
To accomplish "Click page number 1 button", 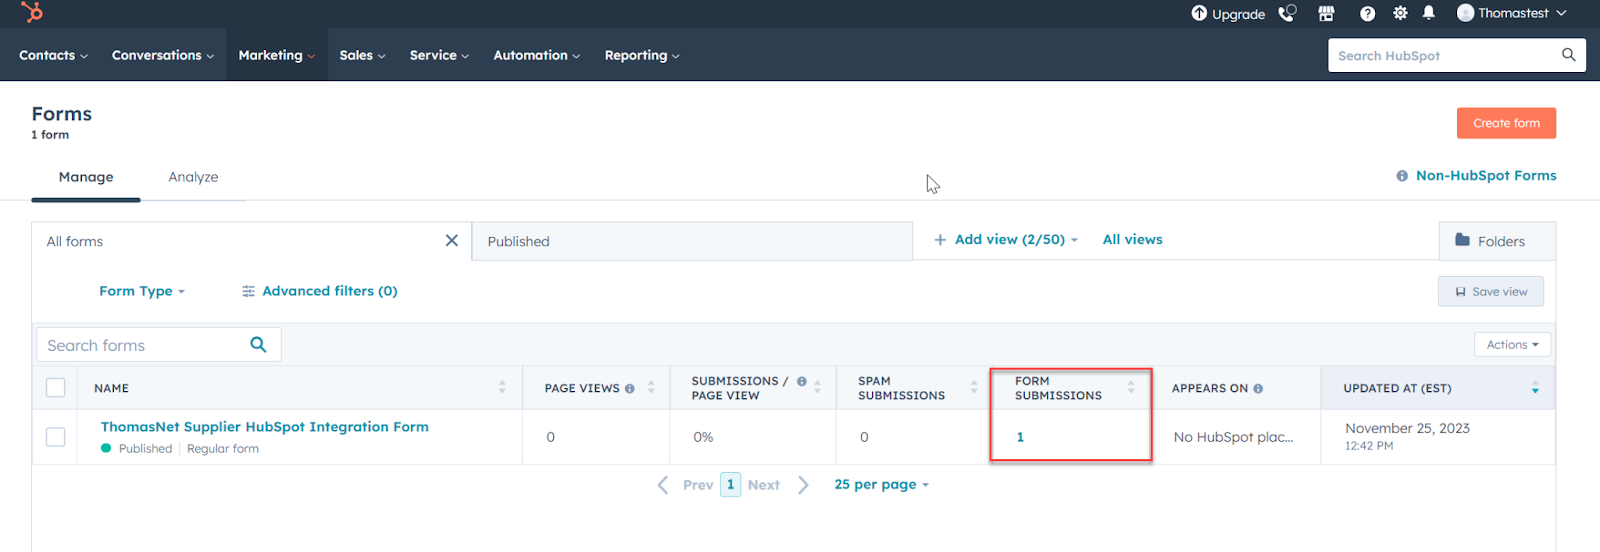I will coord(731,485).
